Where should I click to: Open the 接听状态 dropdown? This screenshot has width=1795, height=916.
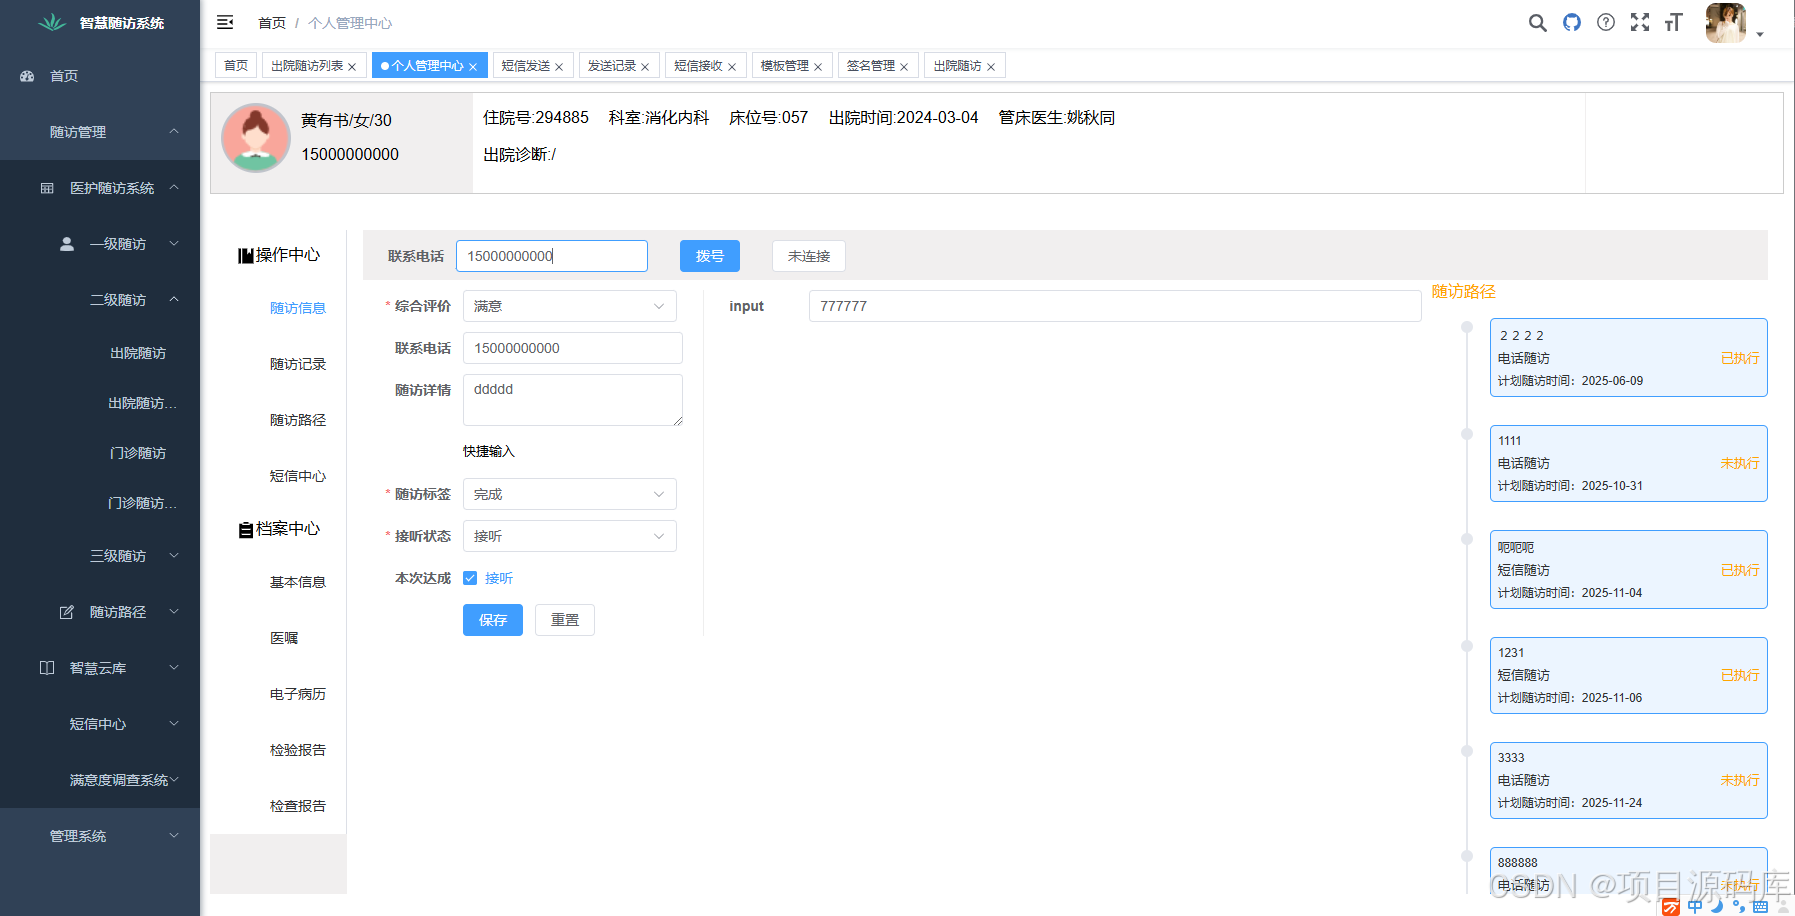coord(570,536)
